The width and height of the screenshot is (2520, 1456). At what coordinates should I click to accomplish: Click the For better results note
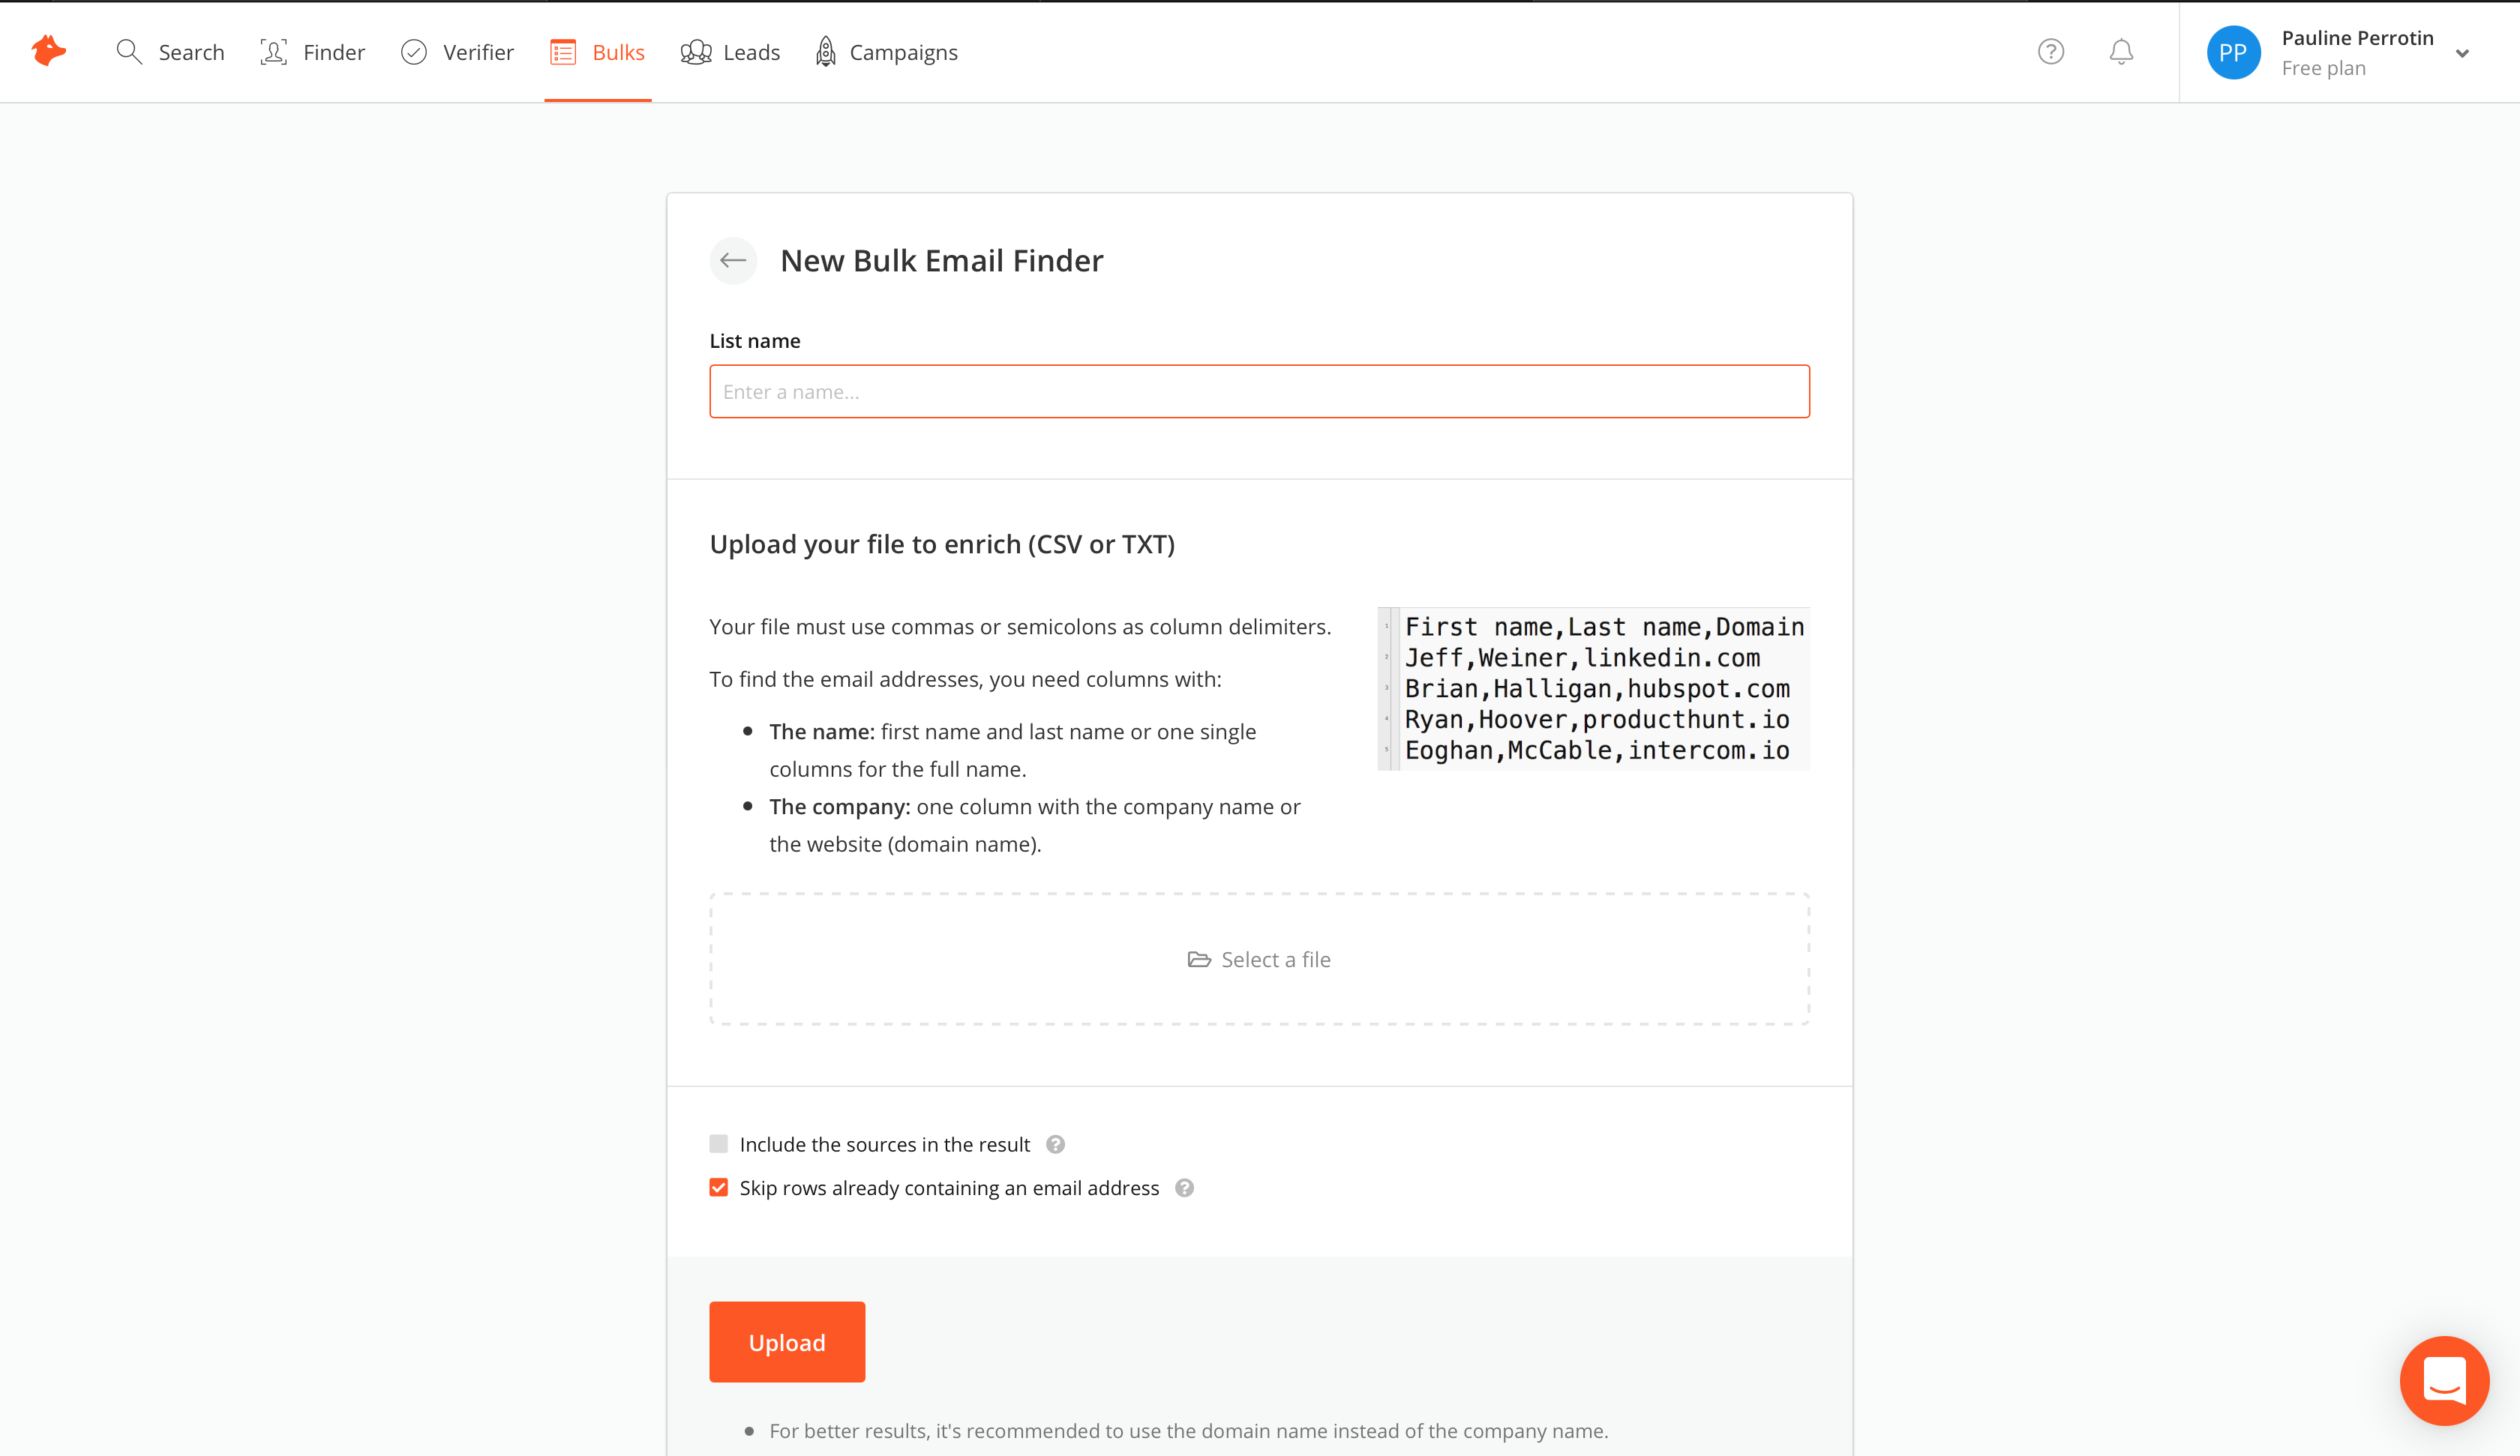click(x=1188, y=1431)
